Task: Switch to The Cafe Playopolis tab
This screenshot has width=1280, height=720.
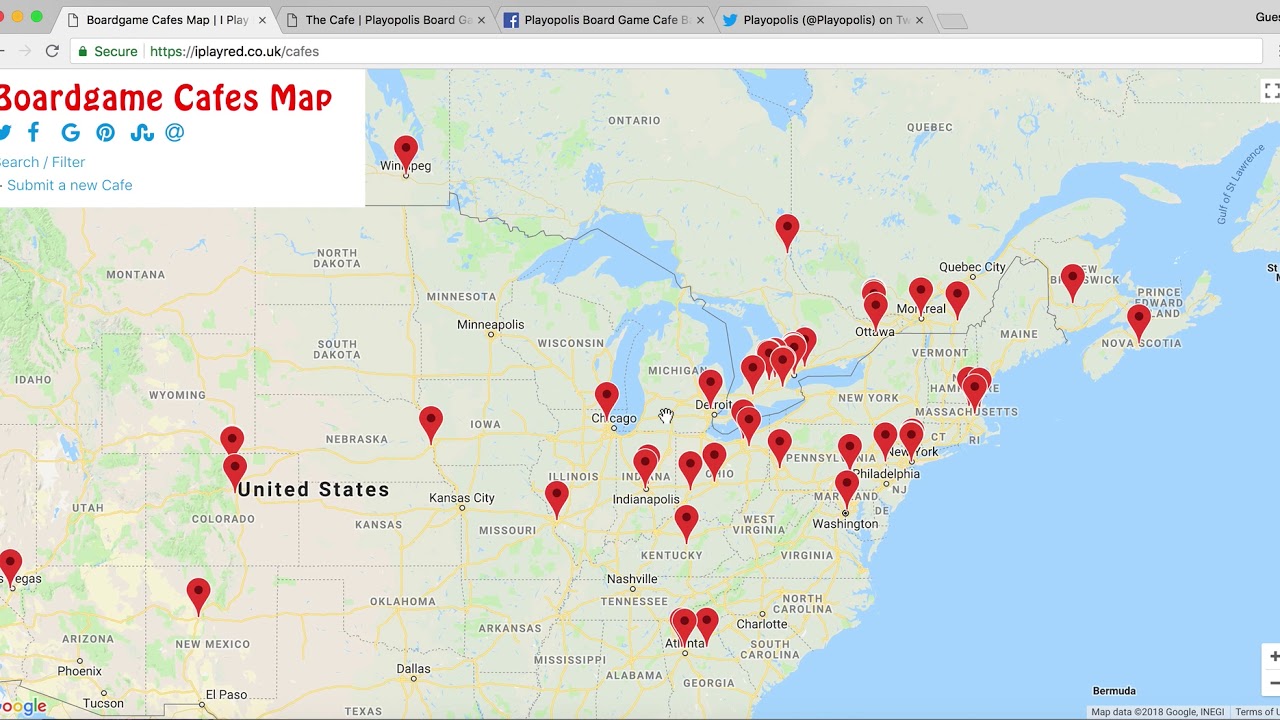Action: click(388, 19)
